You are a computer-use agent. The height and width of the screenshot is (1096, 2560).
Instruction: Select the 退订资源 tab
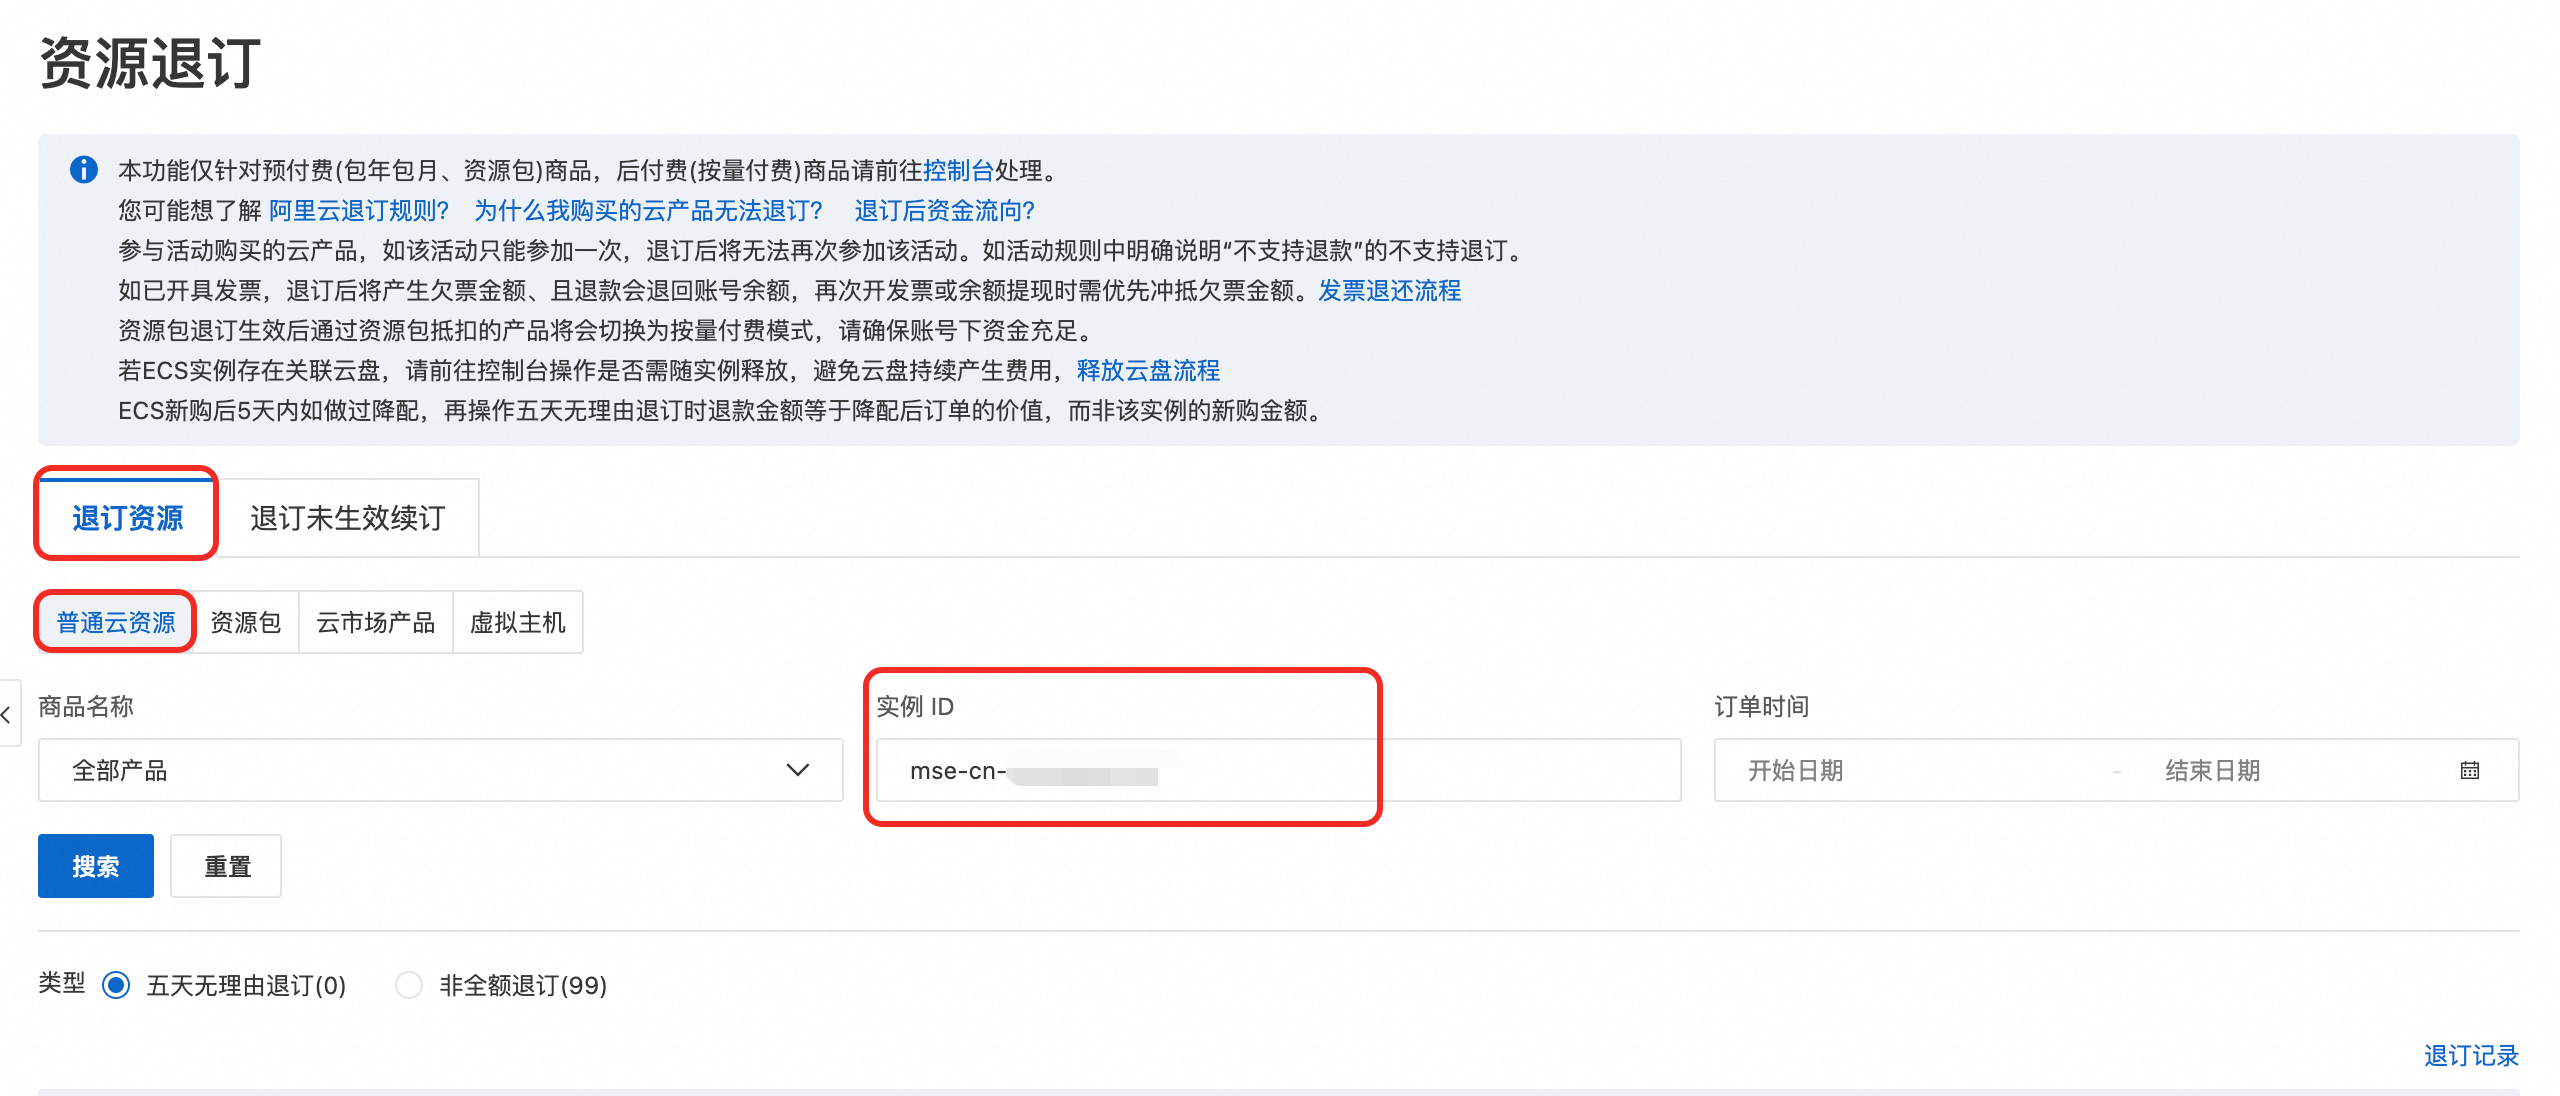pos(127,518)
